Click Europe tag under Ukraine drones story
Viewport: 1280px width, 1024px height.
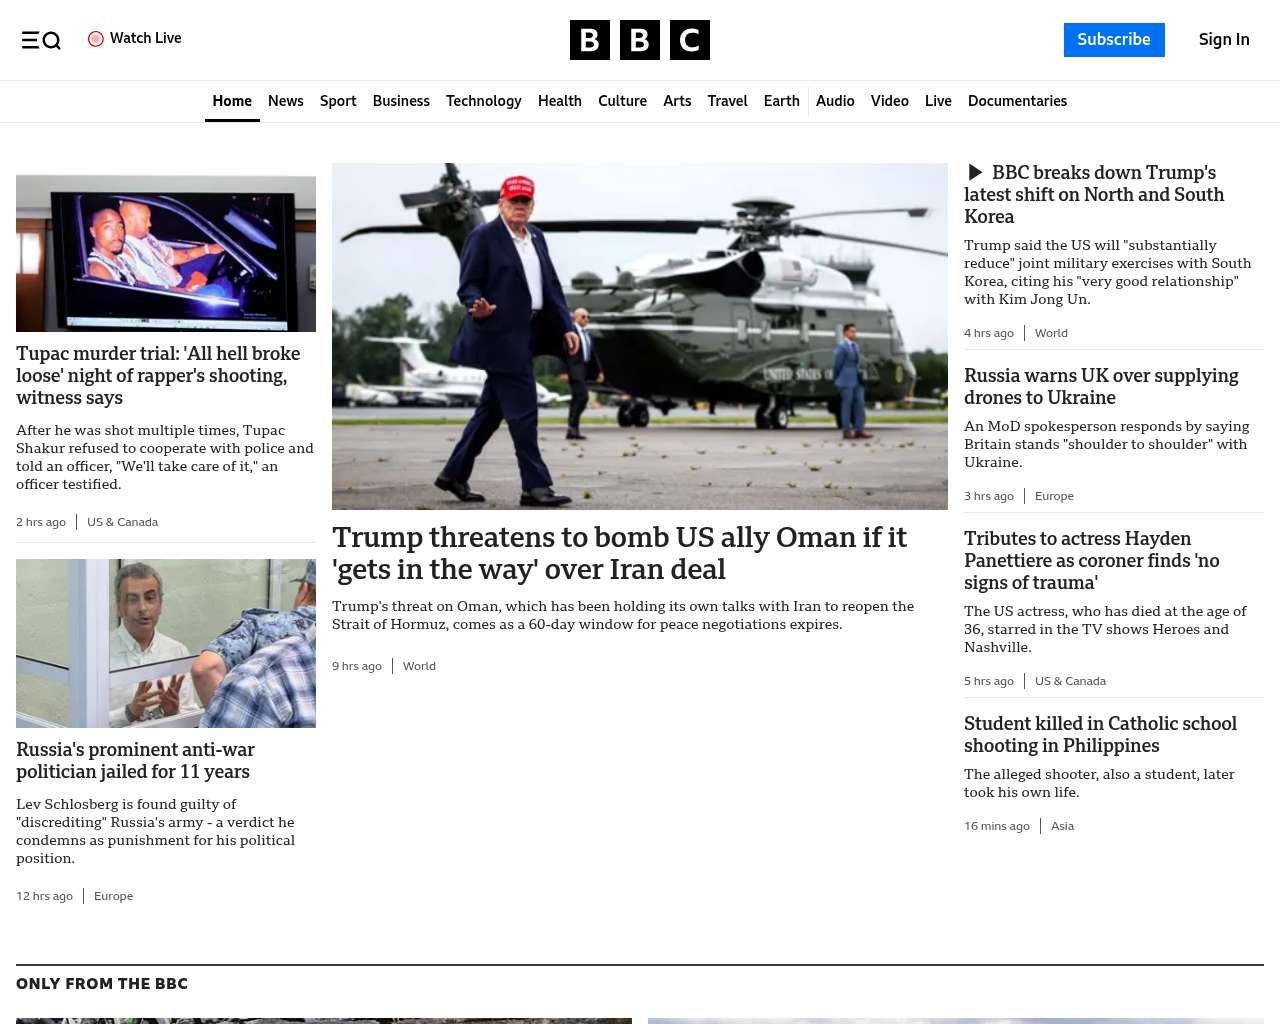tap(1054, 496)
